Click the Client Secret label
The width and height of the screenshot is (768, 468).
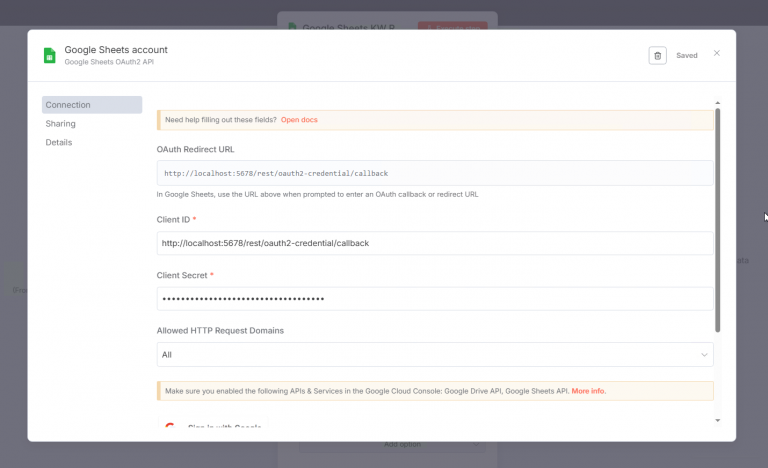182,275
